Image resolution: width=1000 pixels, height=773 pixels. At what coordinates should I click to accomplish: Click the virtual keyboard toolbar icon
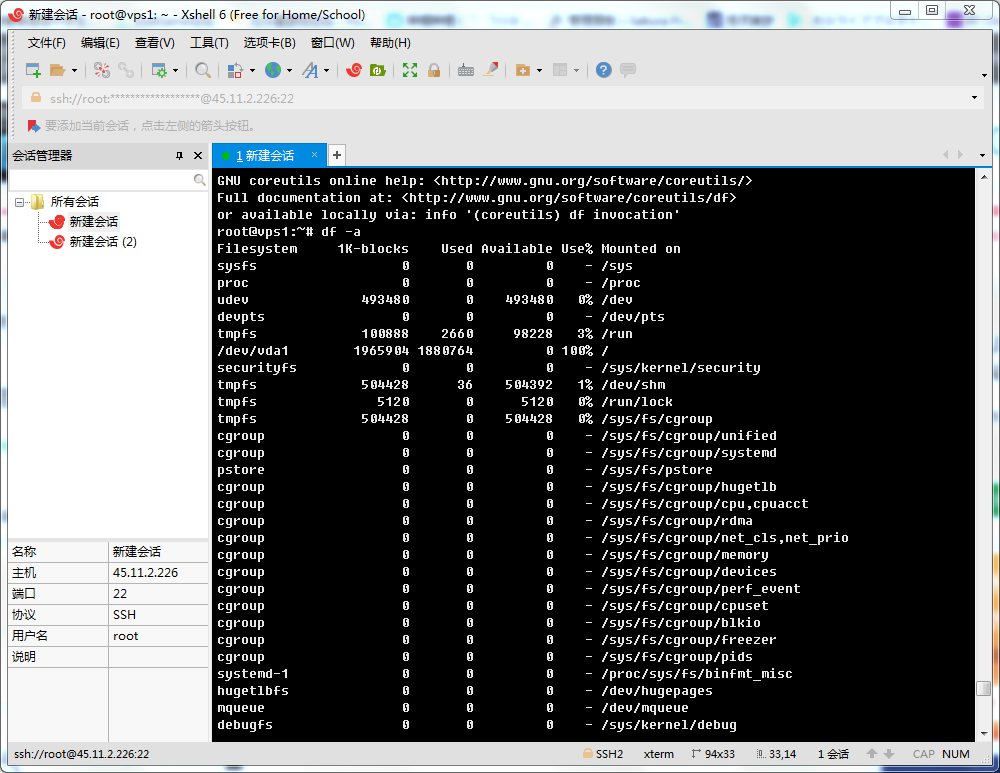[x=465, y=70]
